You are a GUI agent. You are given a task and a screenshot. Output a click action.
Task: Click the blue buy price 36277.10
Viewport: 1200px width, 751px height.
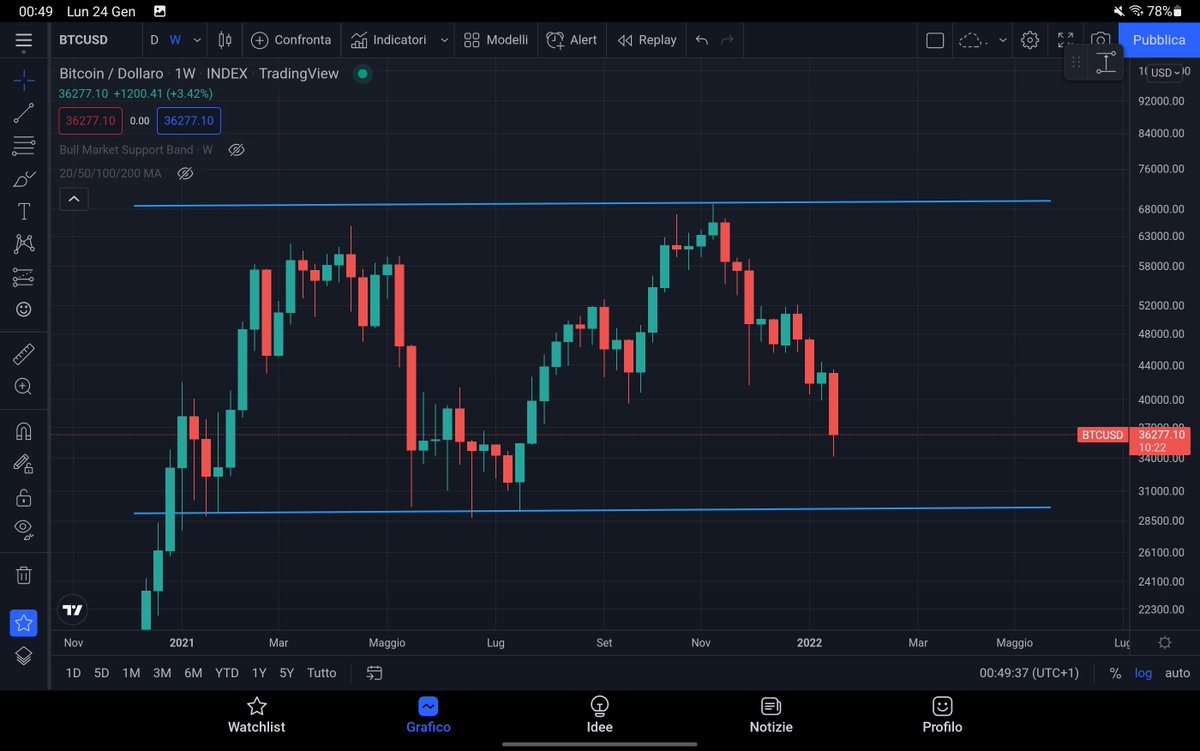[189, 121]
